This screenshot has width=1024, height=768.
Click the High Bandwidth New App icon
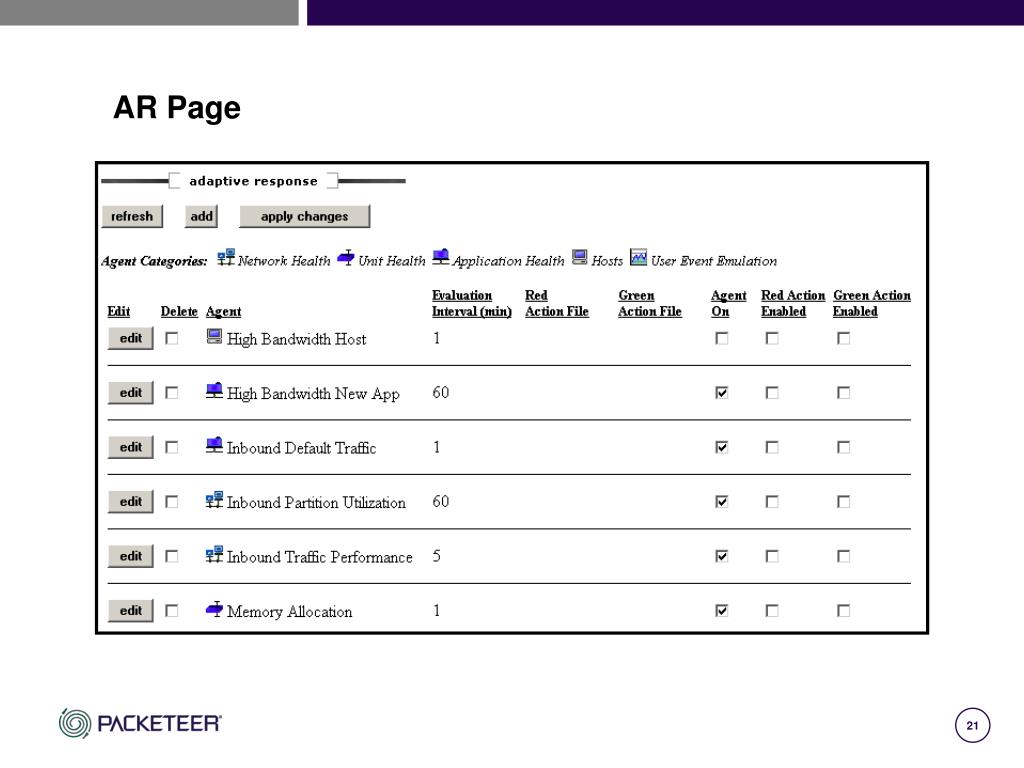(214, 391)
